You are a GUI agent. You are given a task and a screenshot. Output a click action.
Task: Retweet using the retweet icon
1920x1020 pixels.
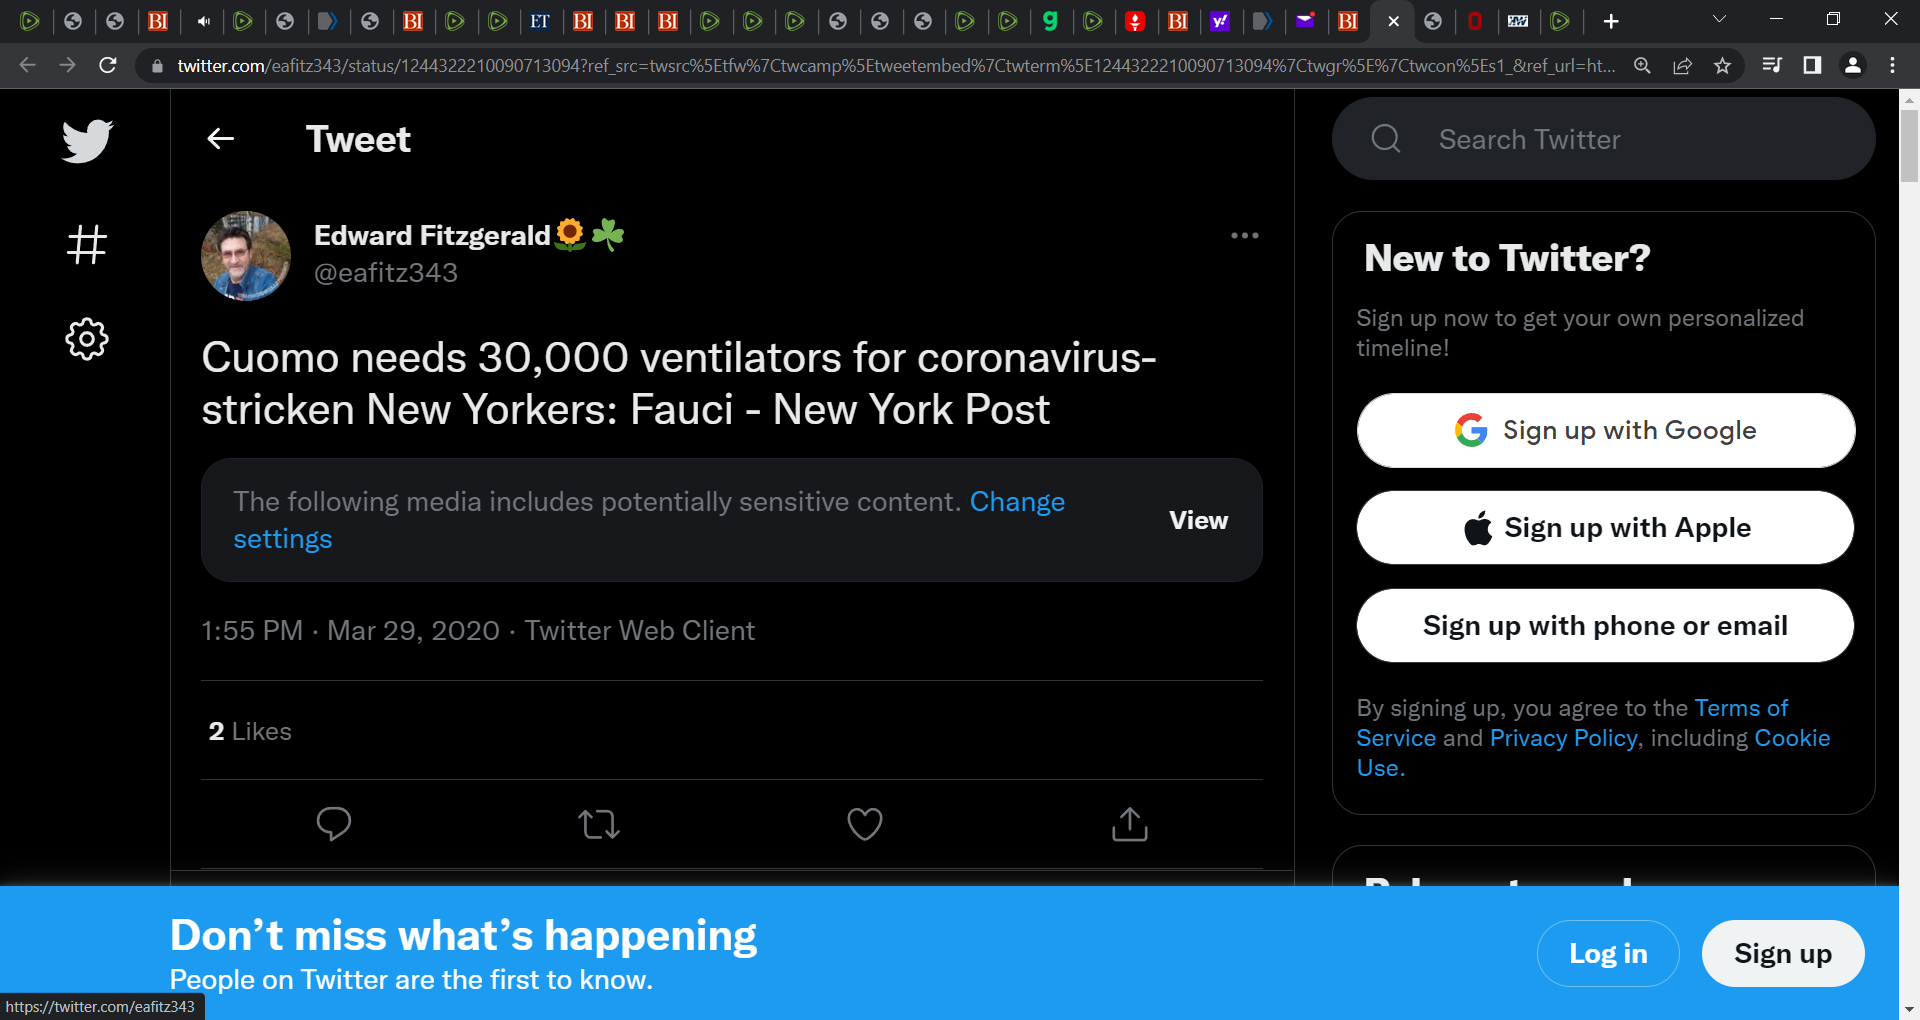pyautogui.click(x=599, y=824)
